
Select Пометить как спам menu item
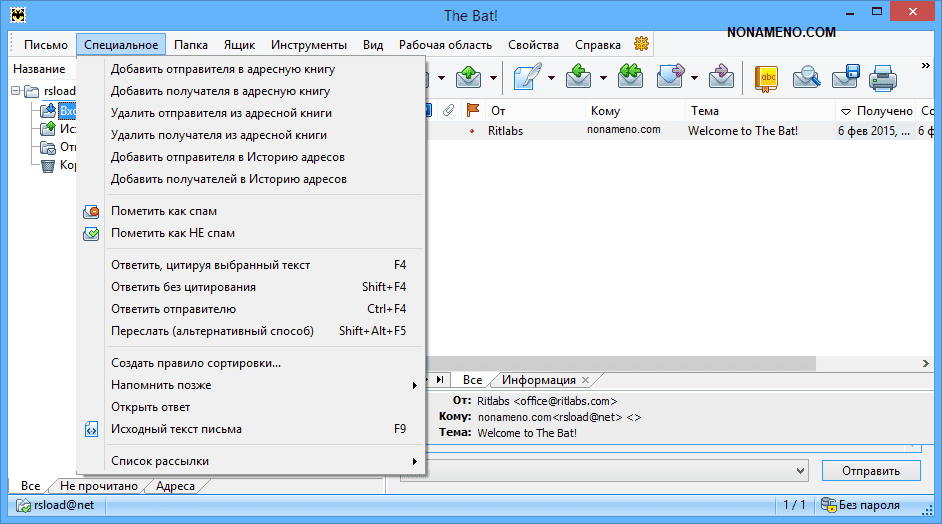(164, 211)
